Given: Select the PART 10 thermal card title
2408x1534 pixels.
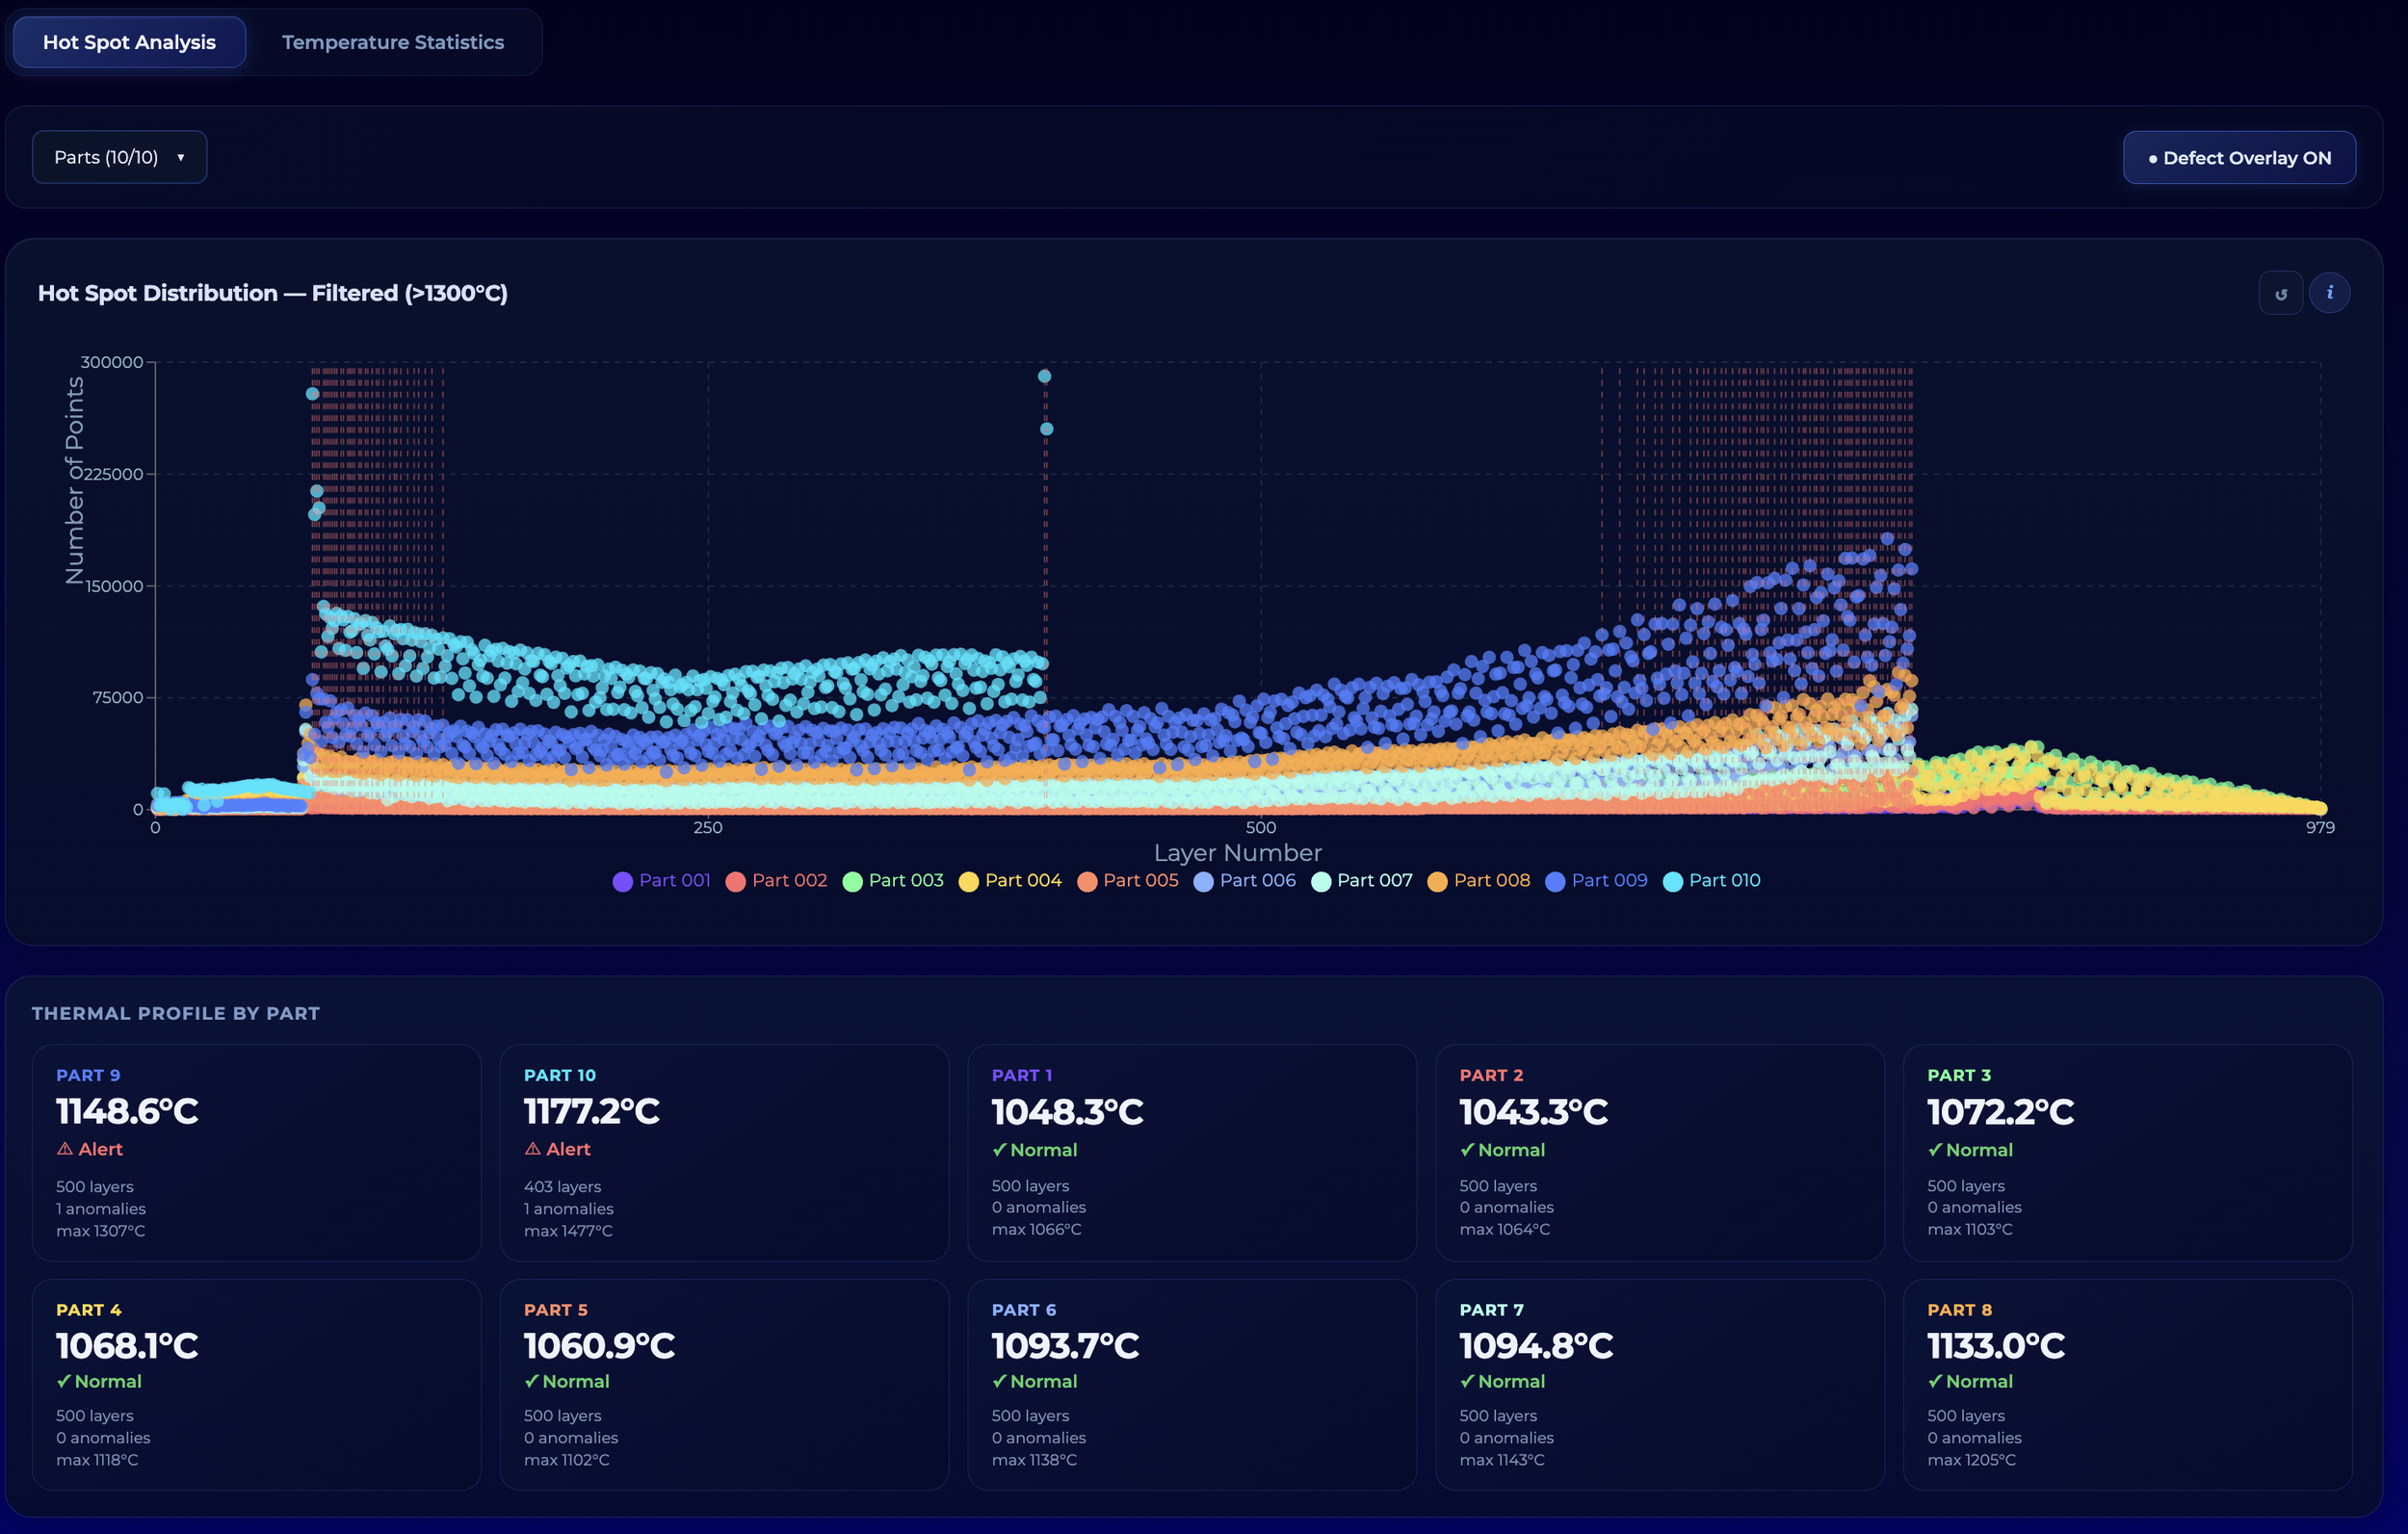Looking at the screenshot, I should (560, 1075).
